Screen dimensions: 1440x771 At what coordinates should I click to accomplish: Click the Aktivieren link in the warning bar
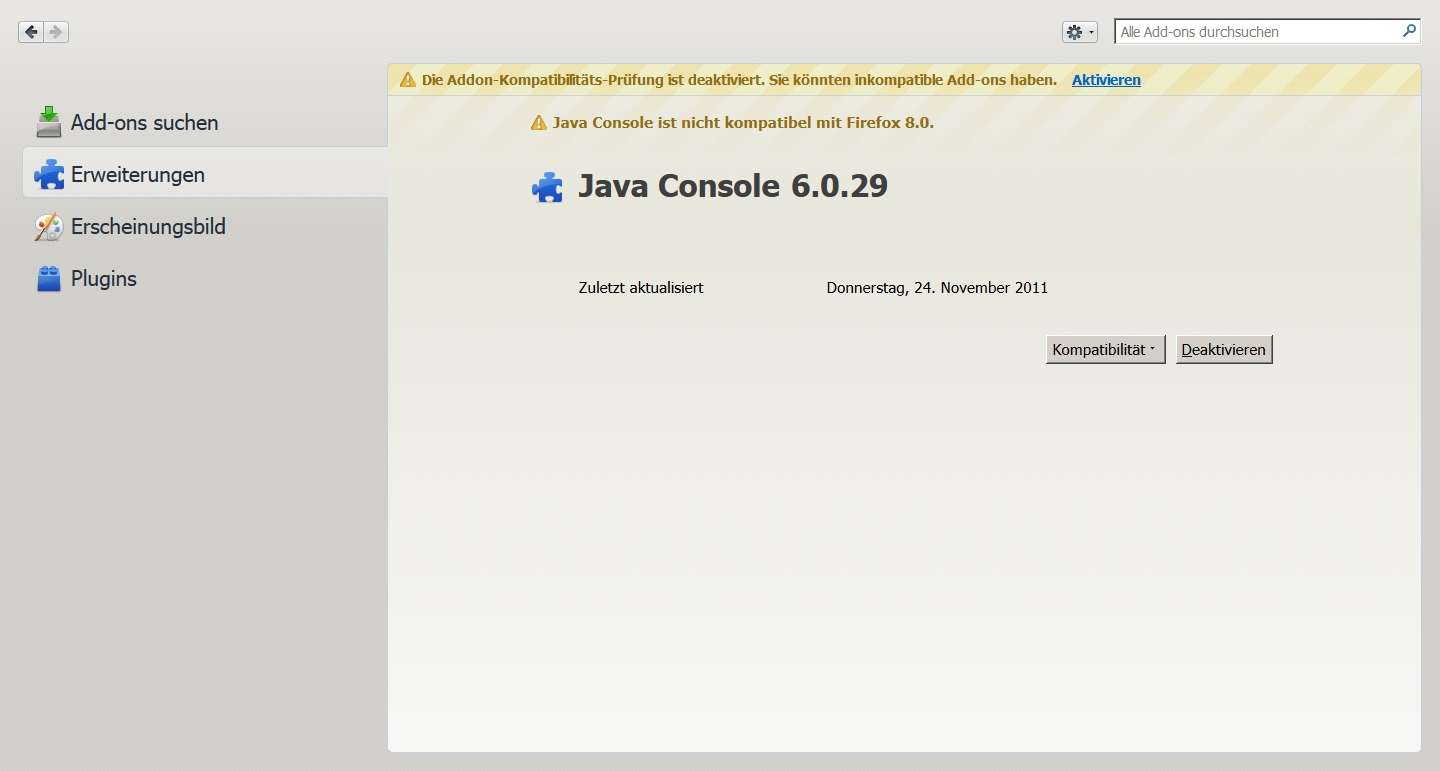(1106, 80)
